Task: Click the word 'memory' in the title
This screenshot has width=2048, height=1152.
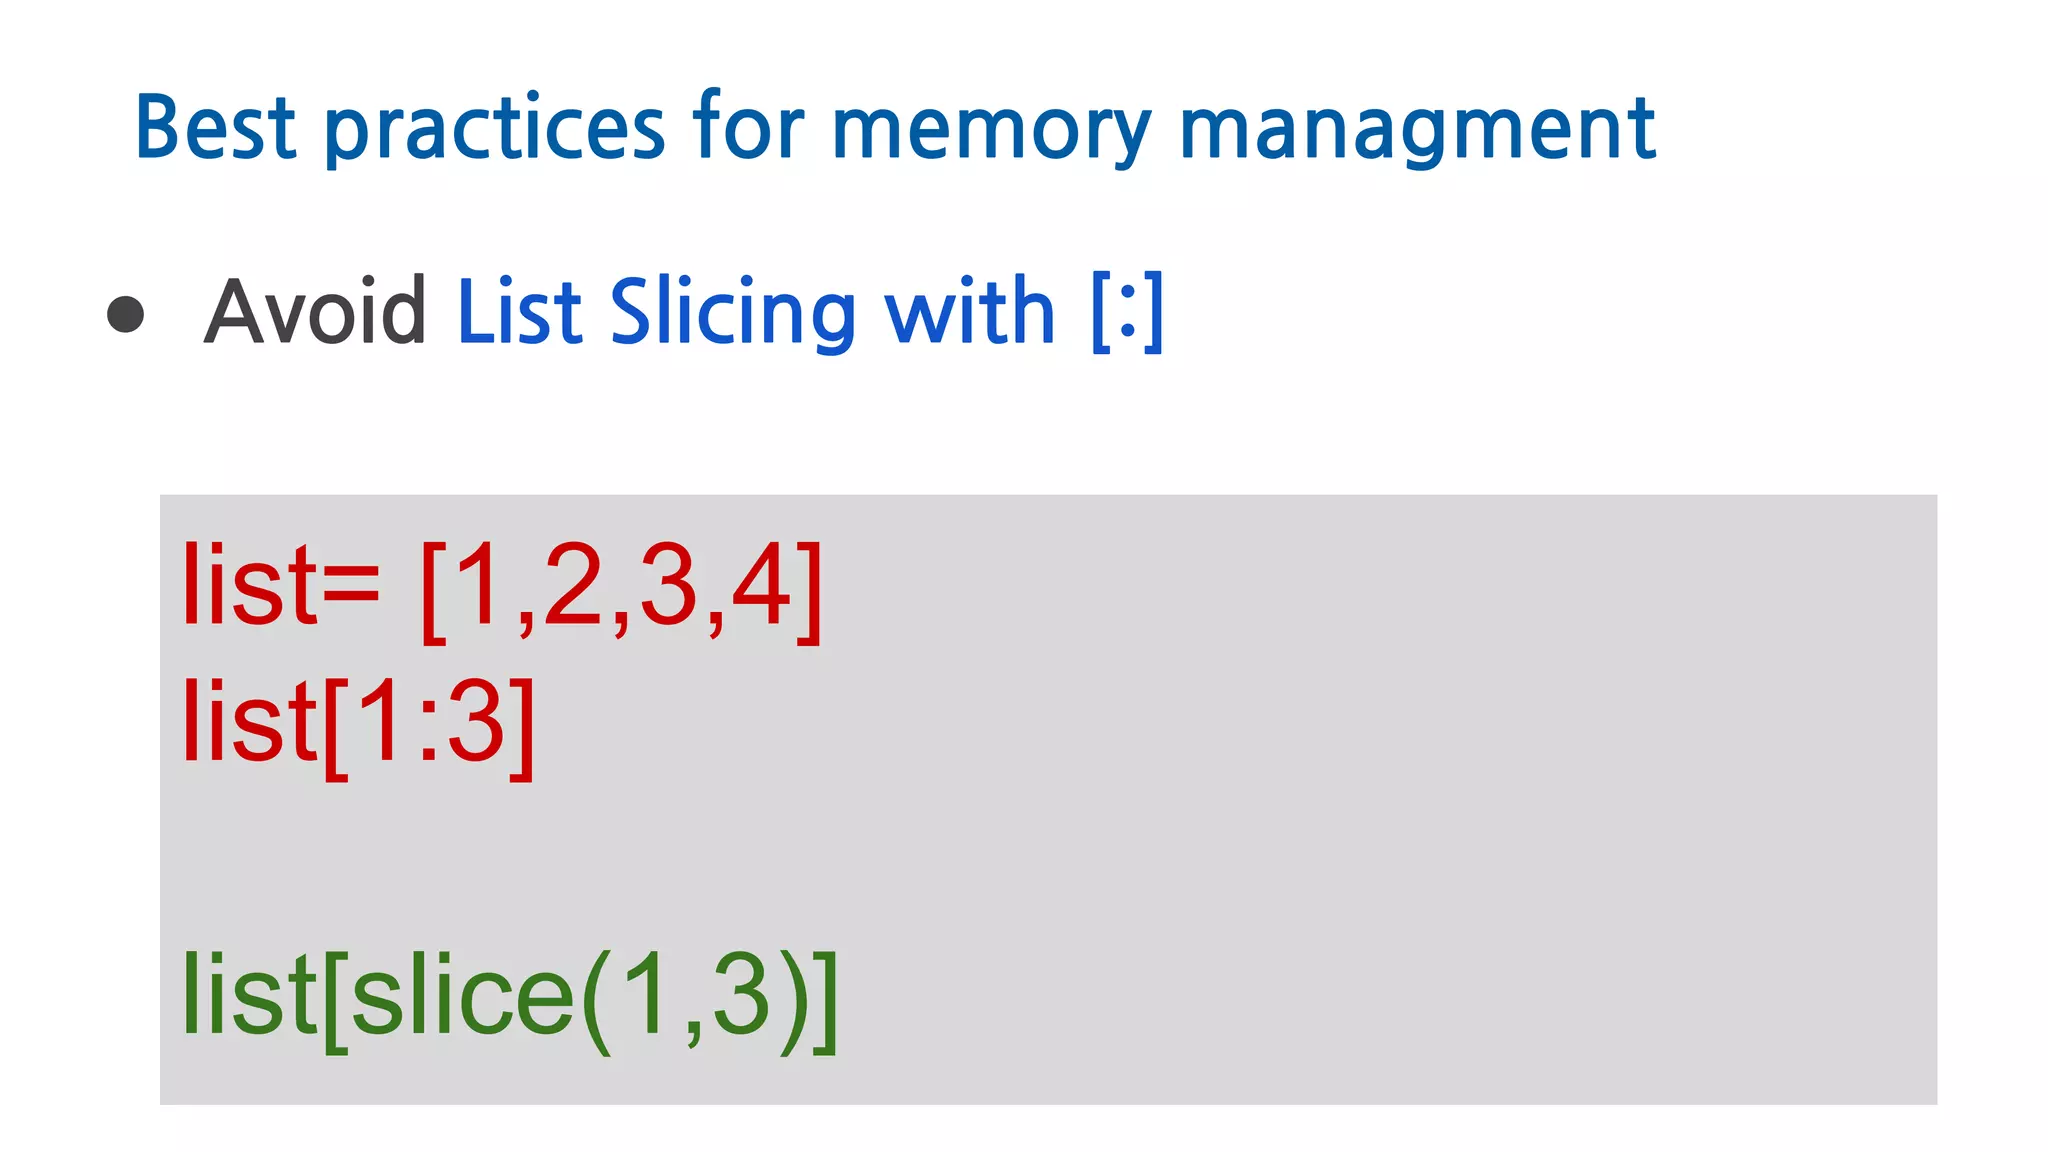Action: (991, 130)
